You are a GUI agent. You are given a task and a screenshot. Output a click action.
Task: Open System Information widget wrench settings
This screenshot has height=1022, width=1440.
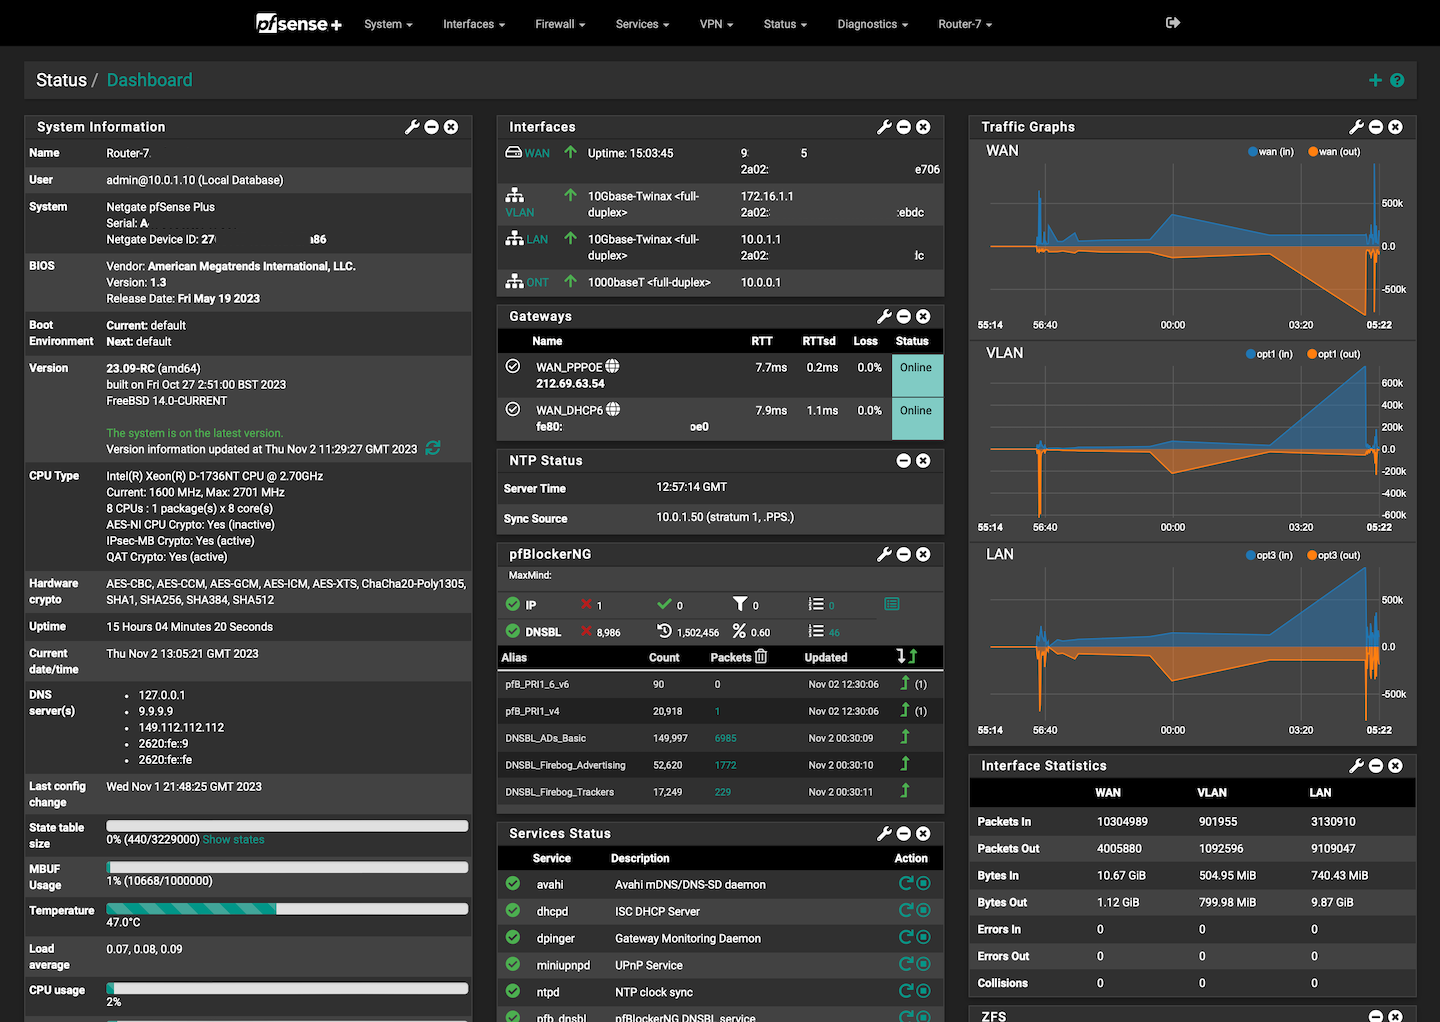click(x=412, y=127)
